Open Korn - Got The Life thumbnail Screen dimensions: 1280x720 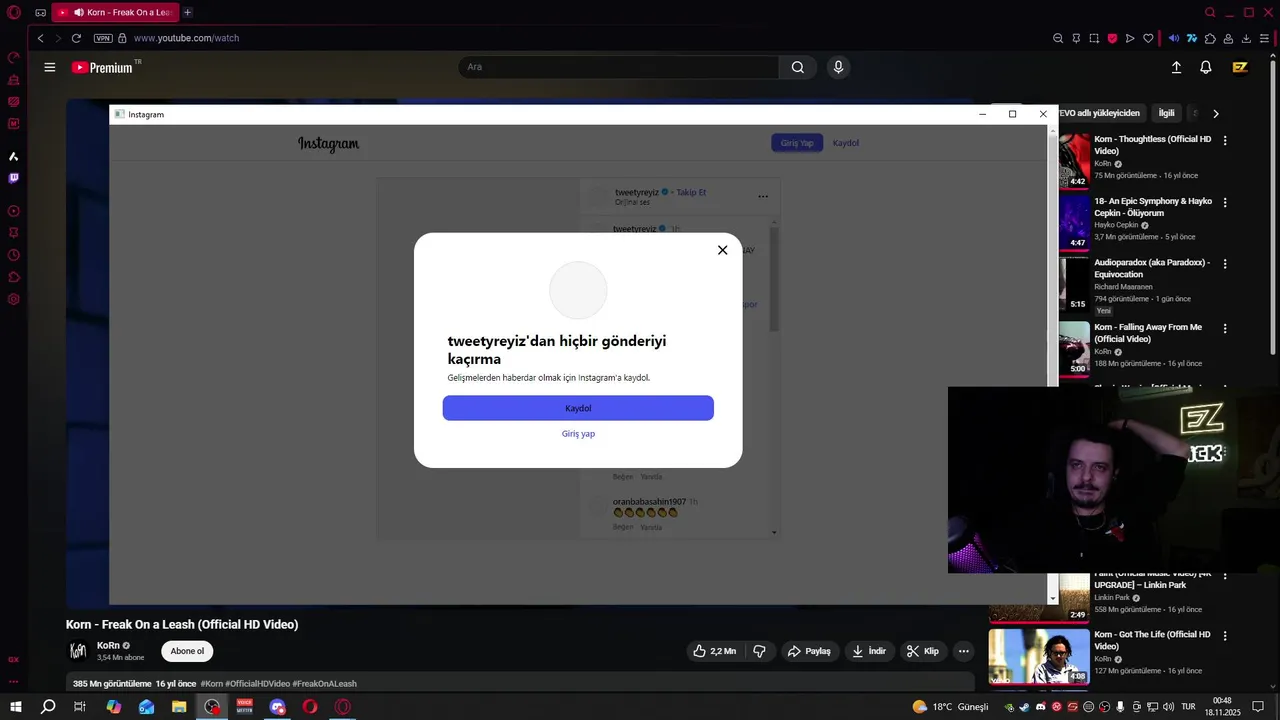click(1039, 656)
